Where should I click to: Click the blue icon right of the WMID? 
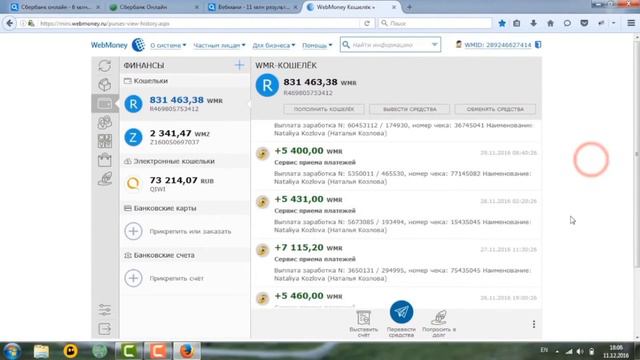[x=538, y=44]
